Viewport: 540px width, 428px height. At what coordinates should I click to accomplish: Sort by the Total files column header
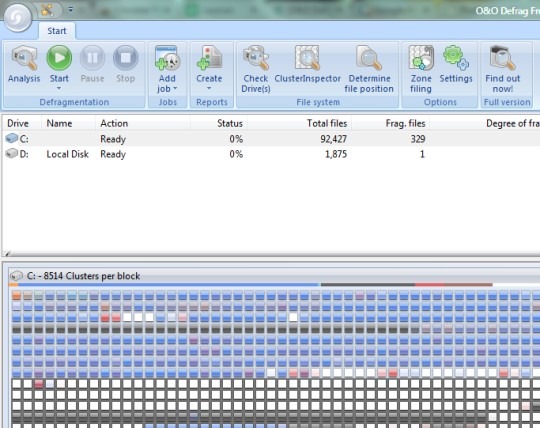click(x=300, y=123)
